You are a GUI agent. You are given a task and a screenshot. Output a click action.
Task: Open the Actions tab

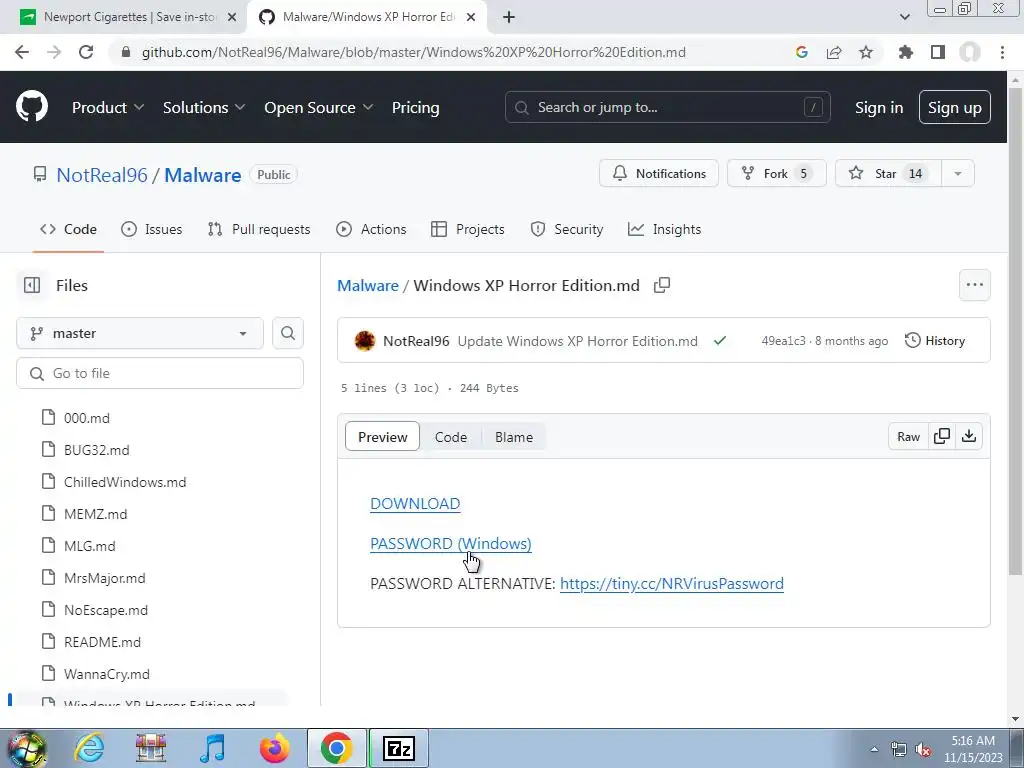[x=371, y=229]
